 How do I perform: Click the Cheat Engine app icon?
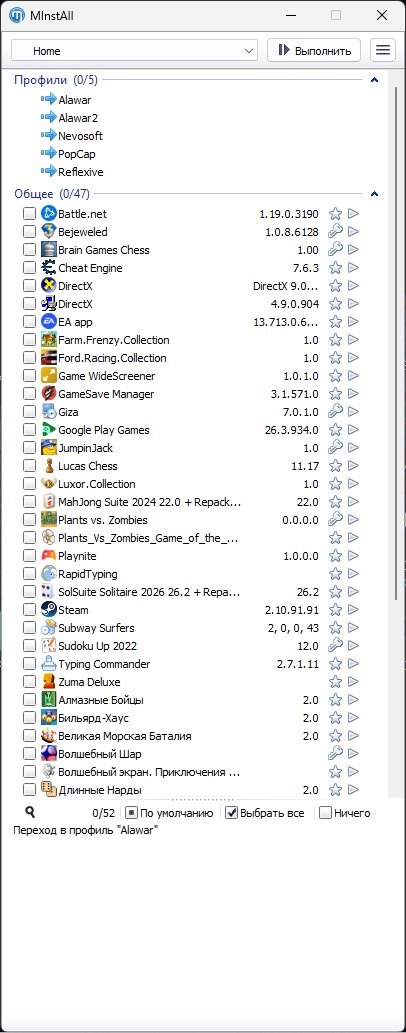tap(49, 268)
